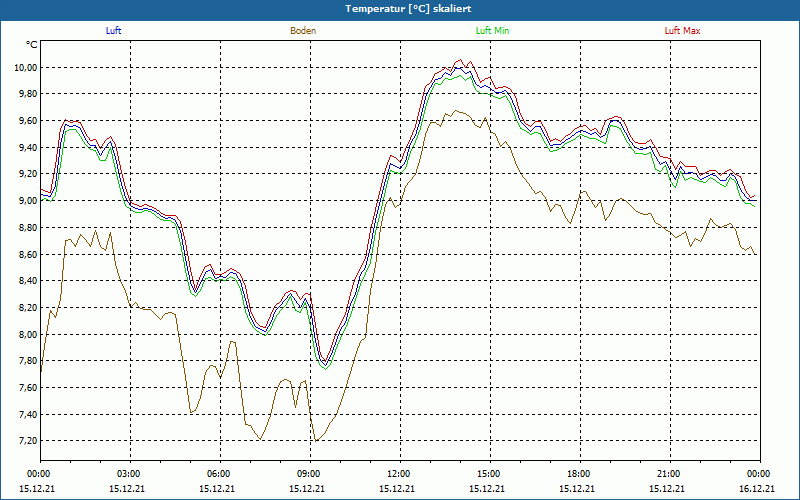Click the 9,40 value on the y-axis
Viewport: 800px width, 500px height.
point(28,147)
